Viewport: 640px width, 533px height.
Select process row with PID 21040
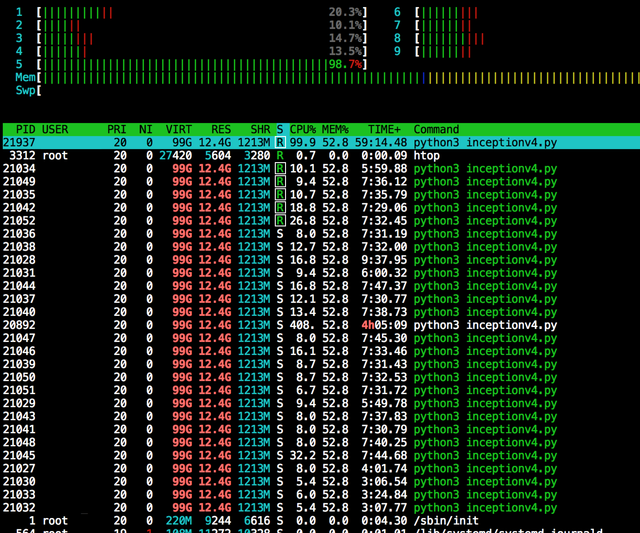[x=320, y=312]
